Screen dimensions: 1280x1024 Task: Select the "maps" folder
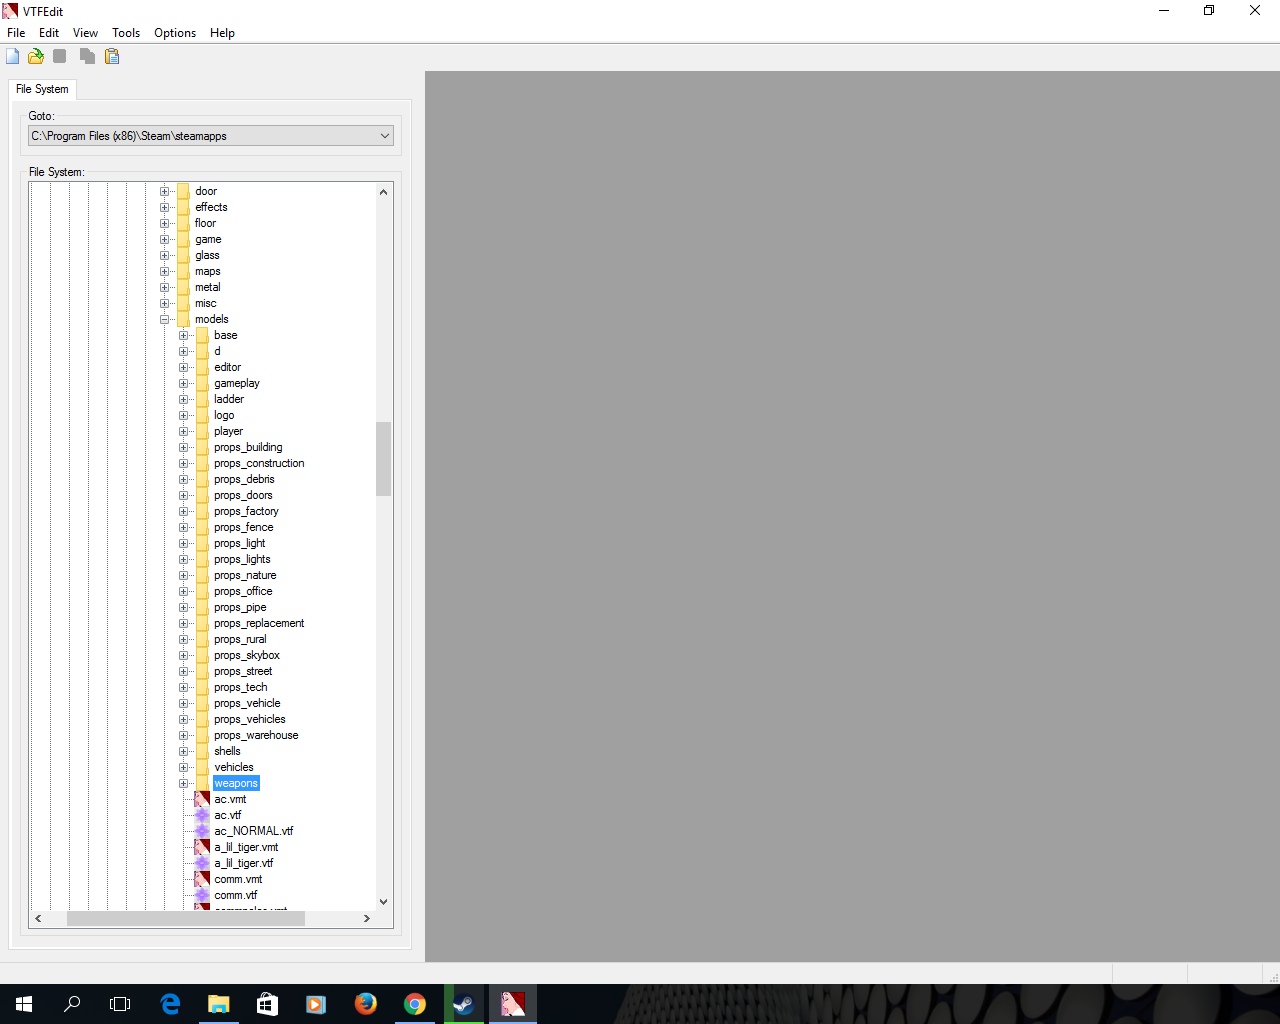[x=208, y=271]
